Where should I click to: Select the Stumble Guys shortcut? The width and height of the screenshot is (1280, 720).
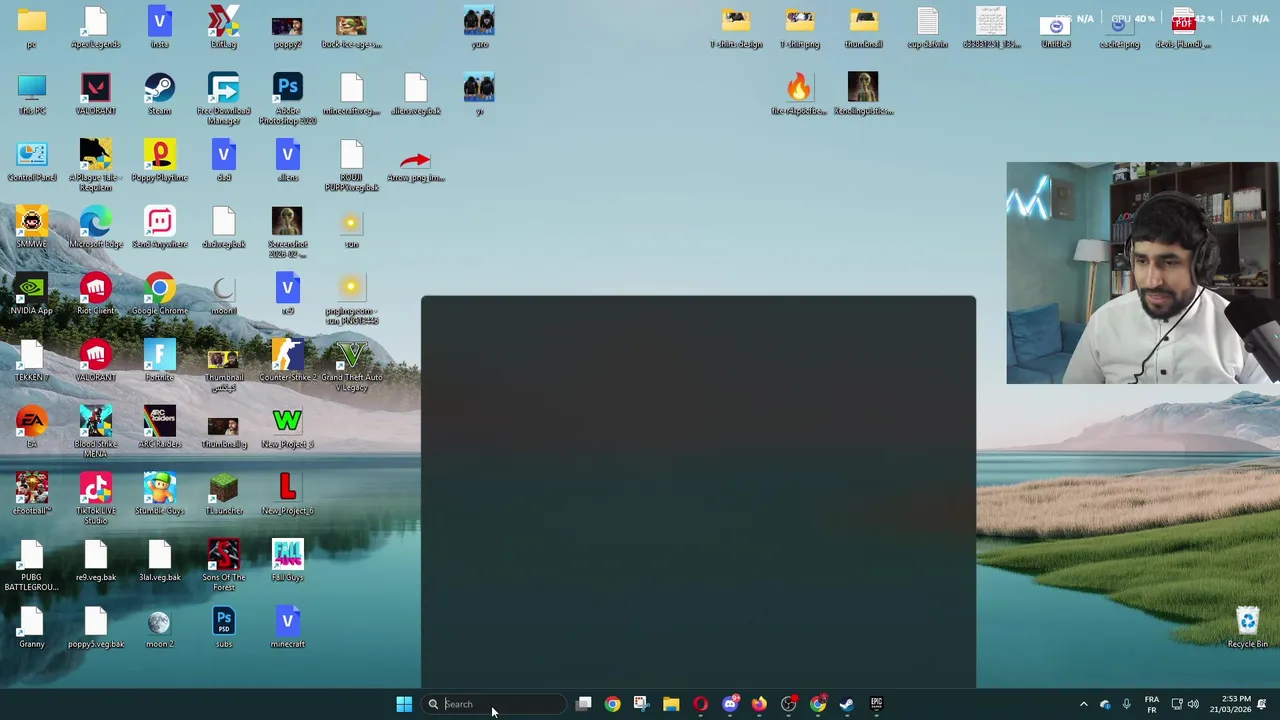159,494
